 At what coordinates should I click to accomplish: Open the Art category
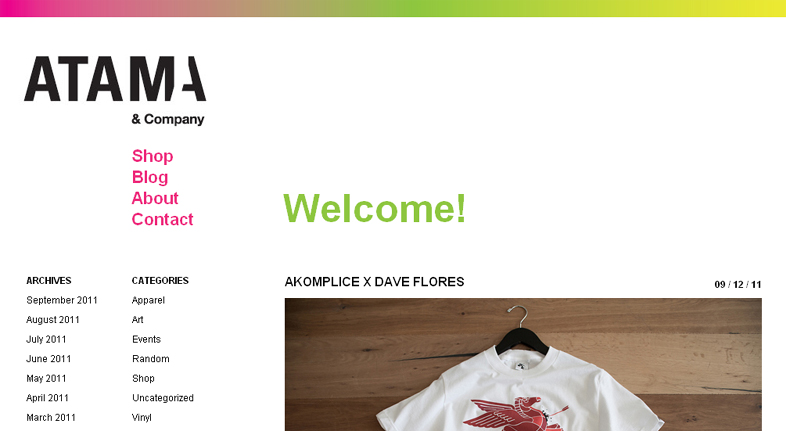[138, 320]
